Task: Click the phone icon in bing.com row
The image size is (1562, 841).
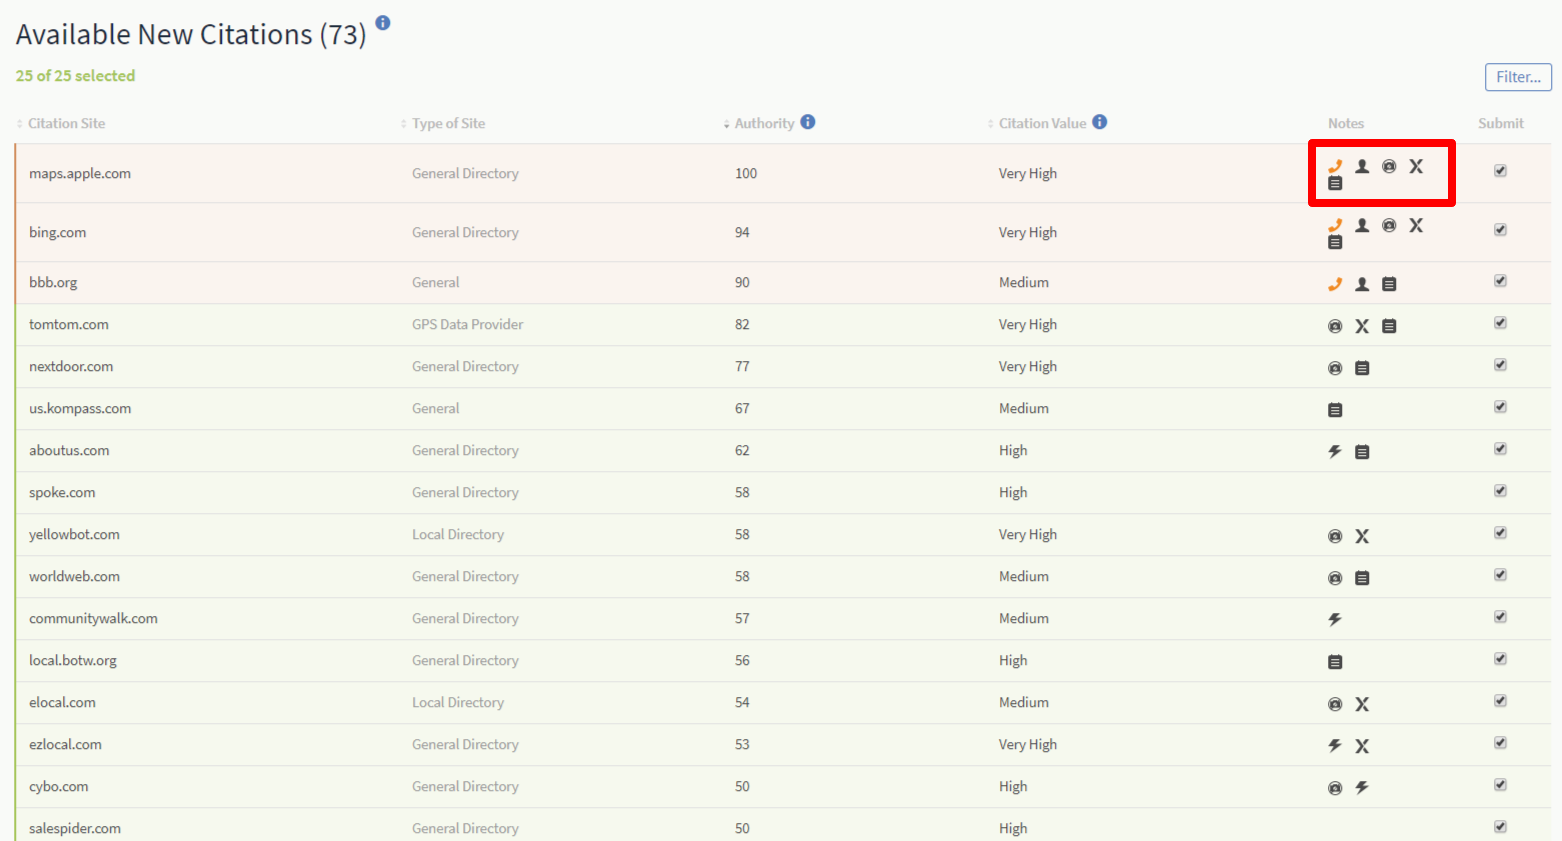Action: pos(1335,225)
